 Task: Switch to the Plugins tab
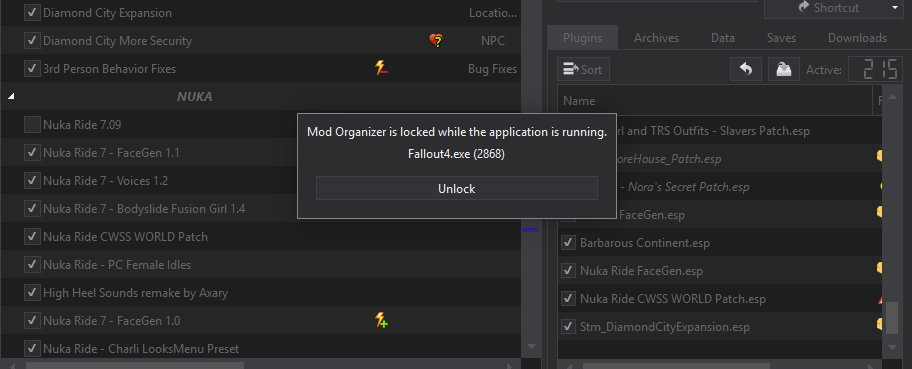point(582,38)
